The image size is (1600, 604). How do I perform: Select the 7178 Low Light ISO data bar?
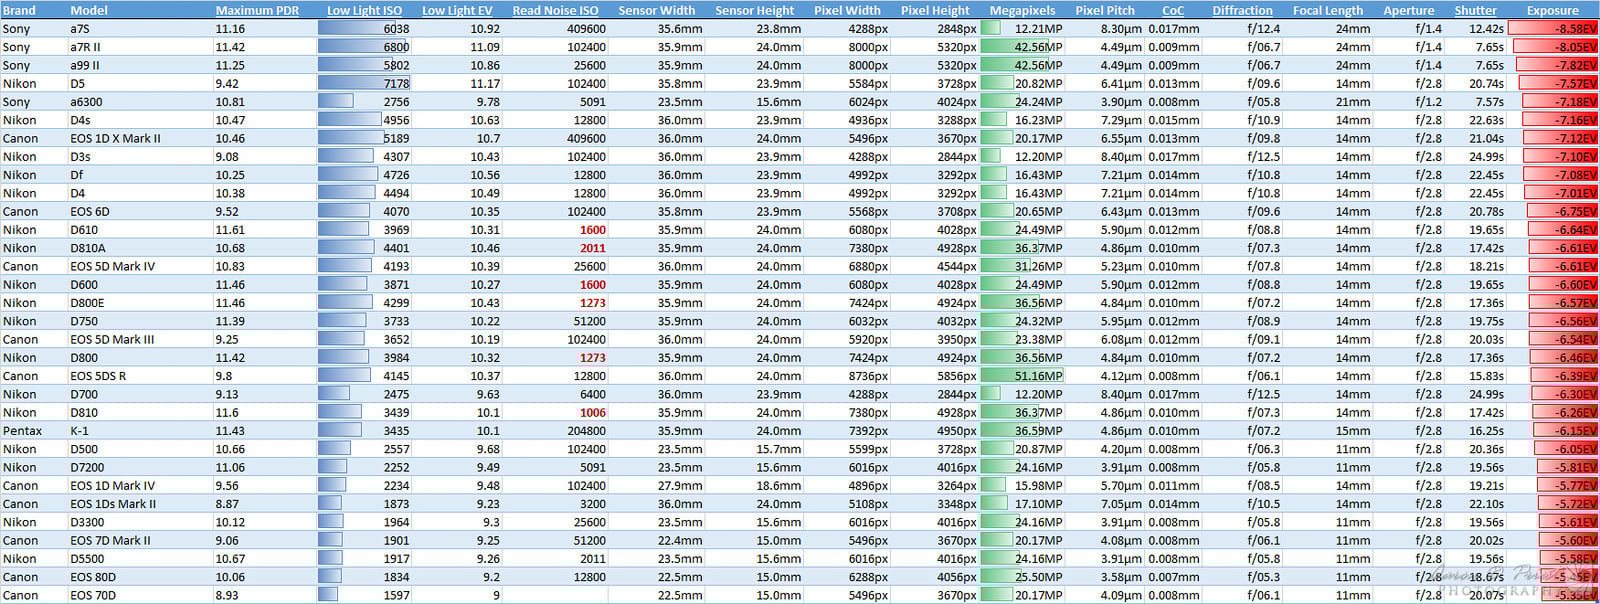tap(364, 84)
